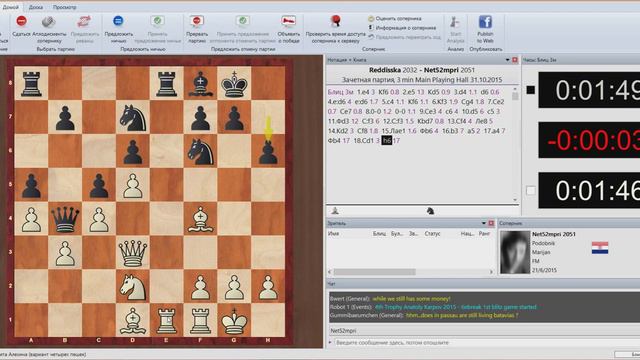This screenshot has width=640, height=360.
Task: Click the red Сдаться (resign) icon
Action: tap(21, 21)
